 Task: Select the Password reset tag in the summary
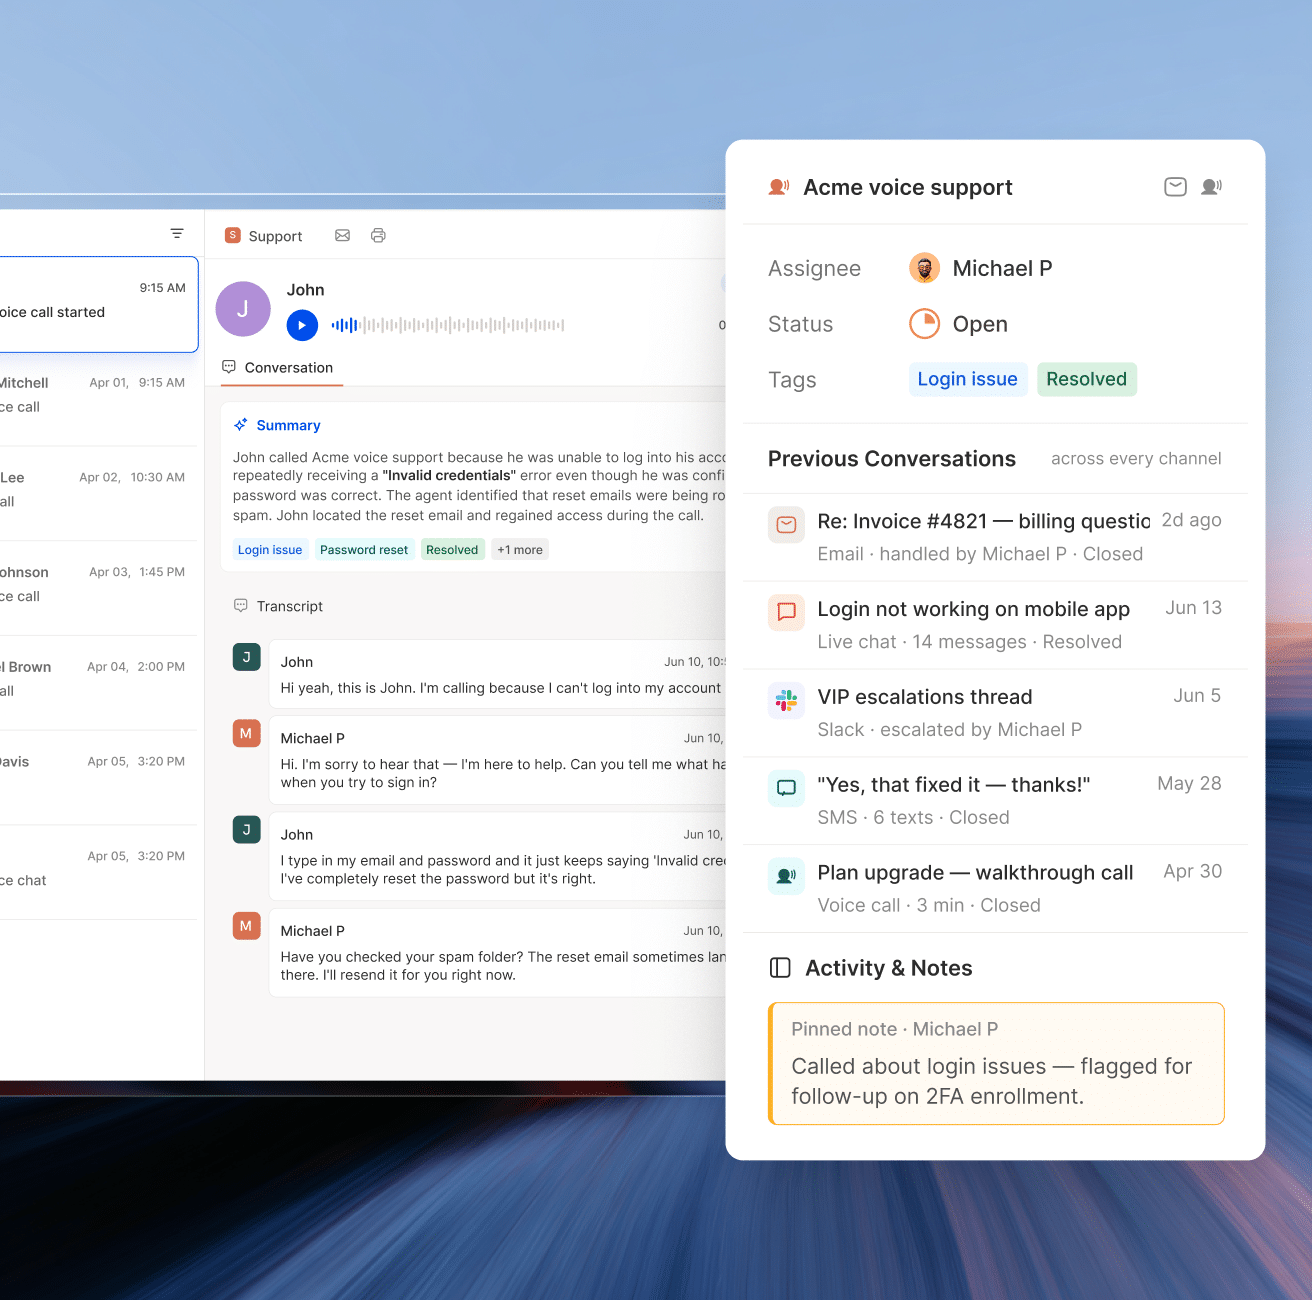(x=364, y=550)
